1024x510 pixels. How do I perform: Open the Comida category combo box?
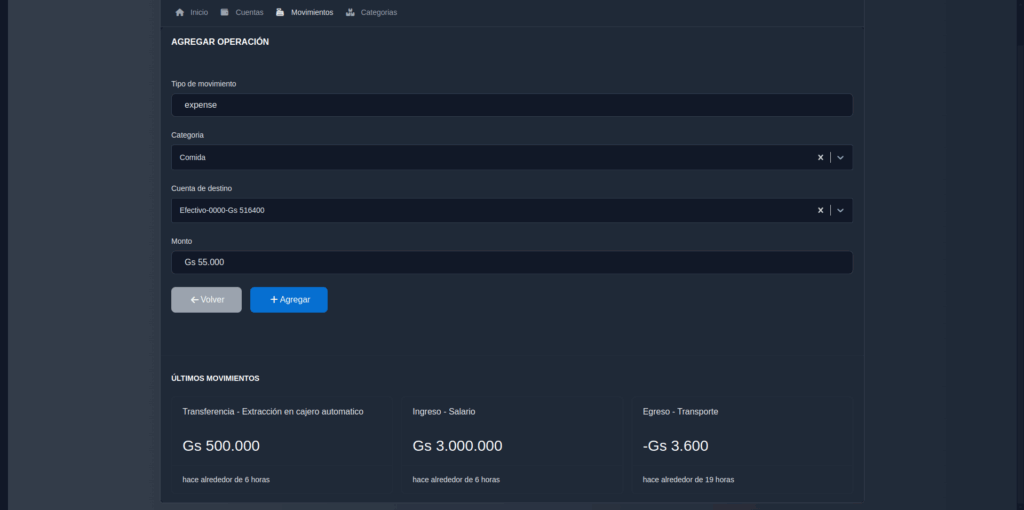[511, 157]
